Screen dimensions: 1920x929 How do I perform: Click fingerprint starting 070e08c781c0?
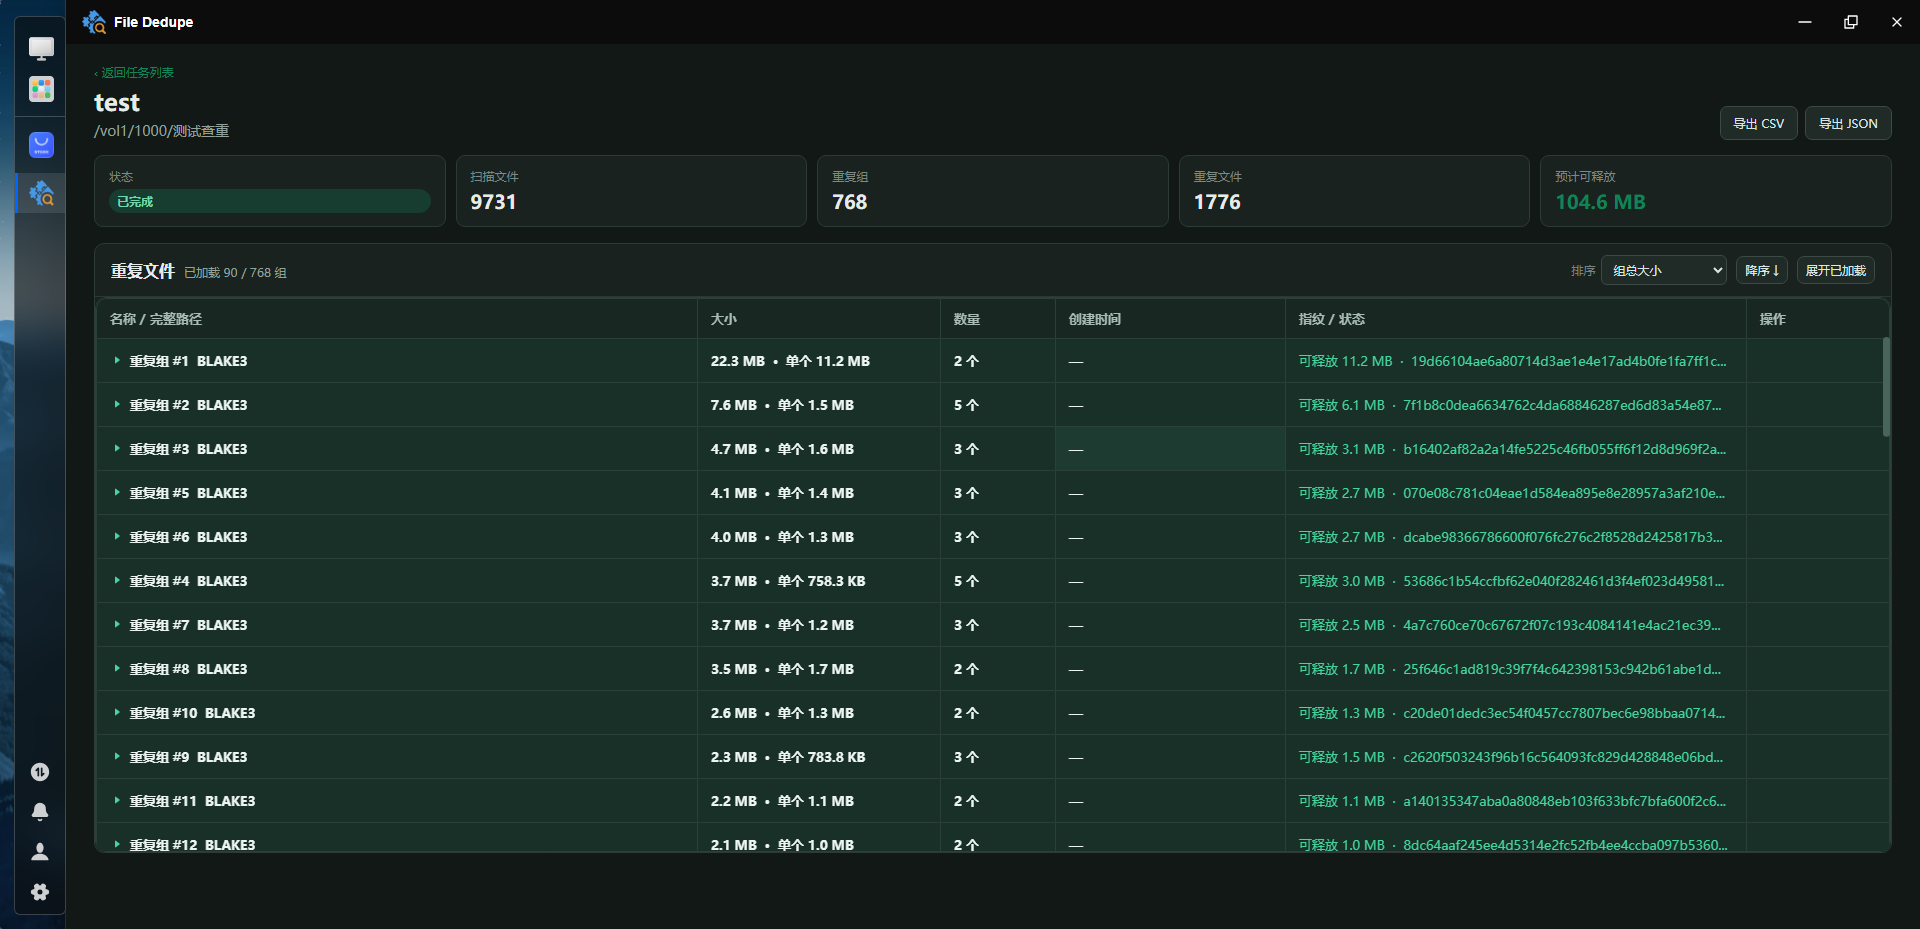tap(1564, 493)
